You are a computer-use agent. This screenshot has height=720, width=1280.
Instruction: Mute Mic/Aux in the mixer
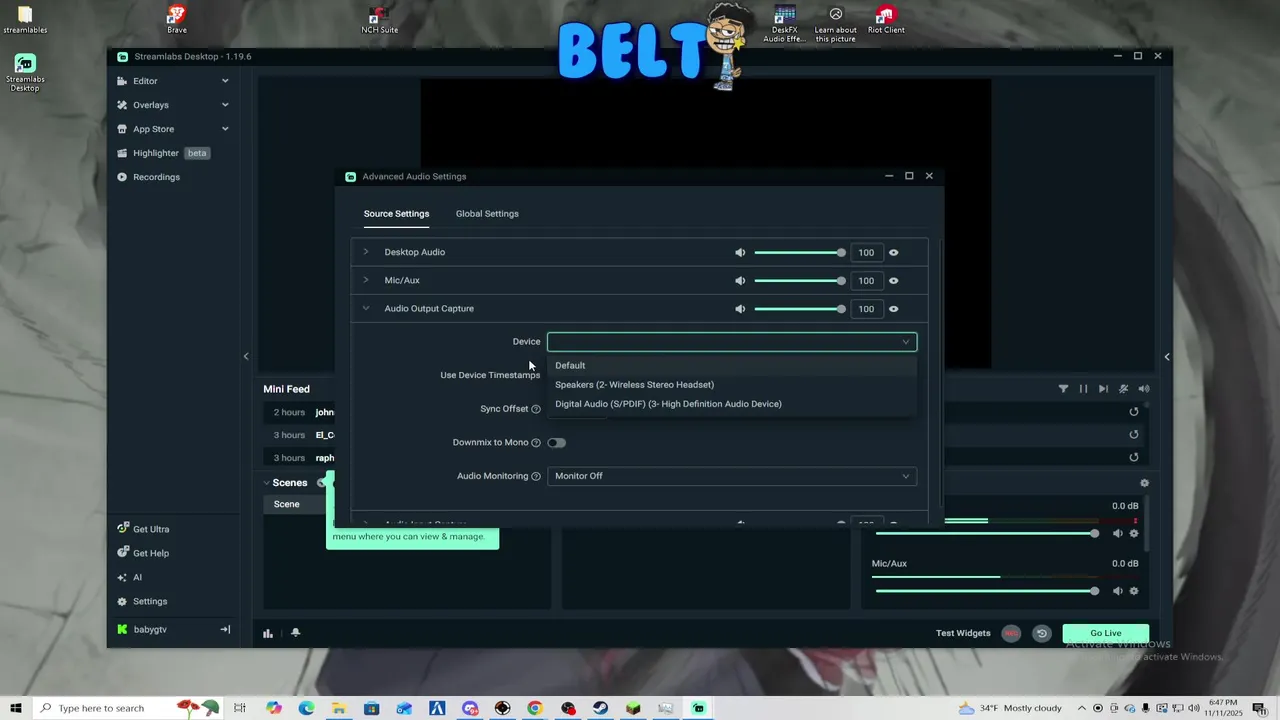point(1118,591)
